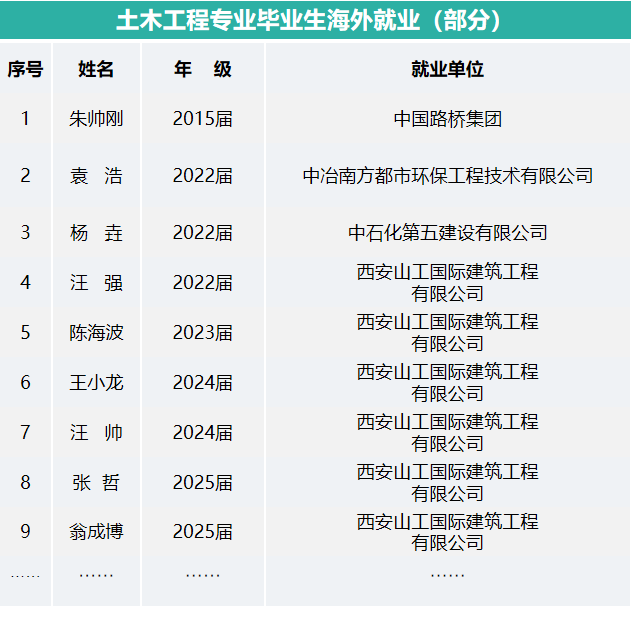This screenshot has height=619, width=633.
Task: Click the name 袁浩 in row 2
Action: [x=96, y=176]
